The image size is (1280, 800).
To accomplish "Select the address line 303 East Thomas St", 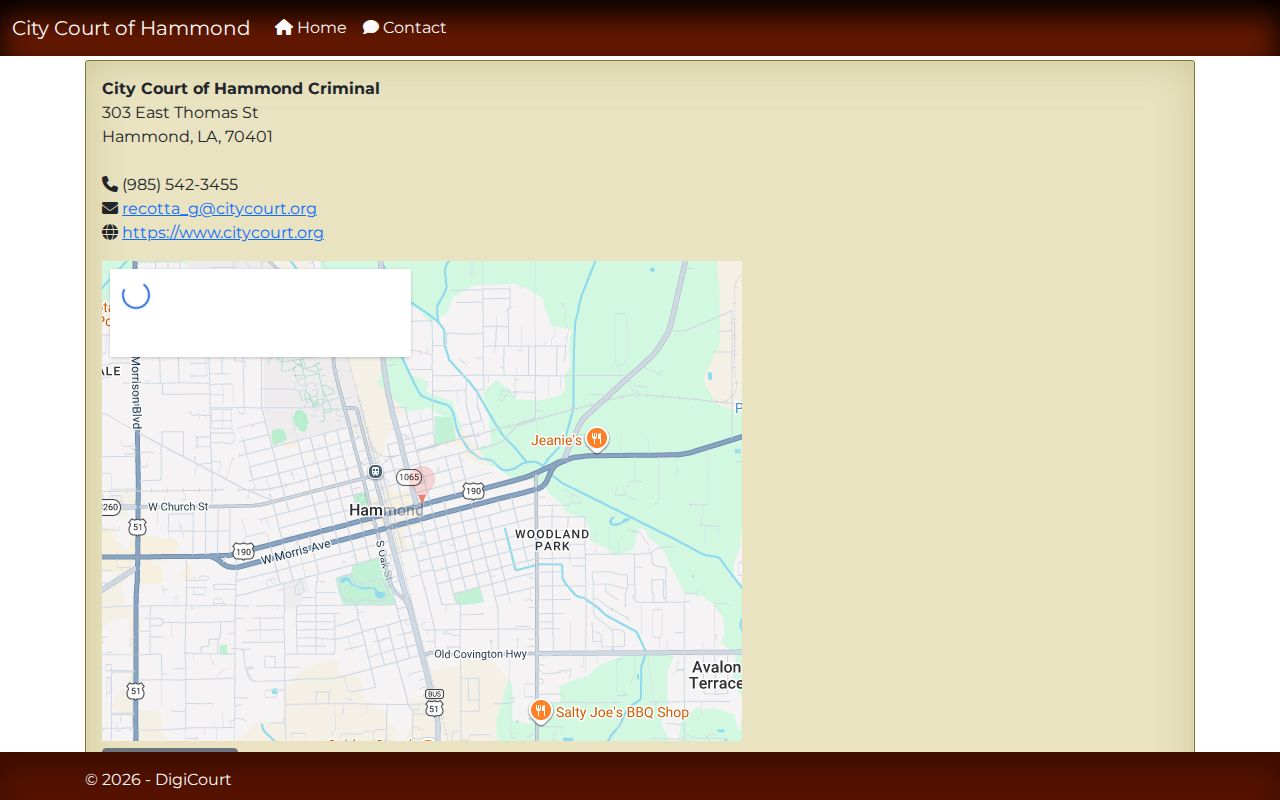I will (180, 112).
